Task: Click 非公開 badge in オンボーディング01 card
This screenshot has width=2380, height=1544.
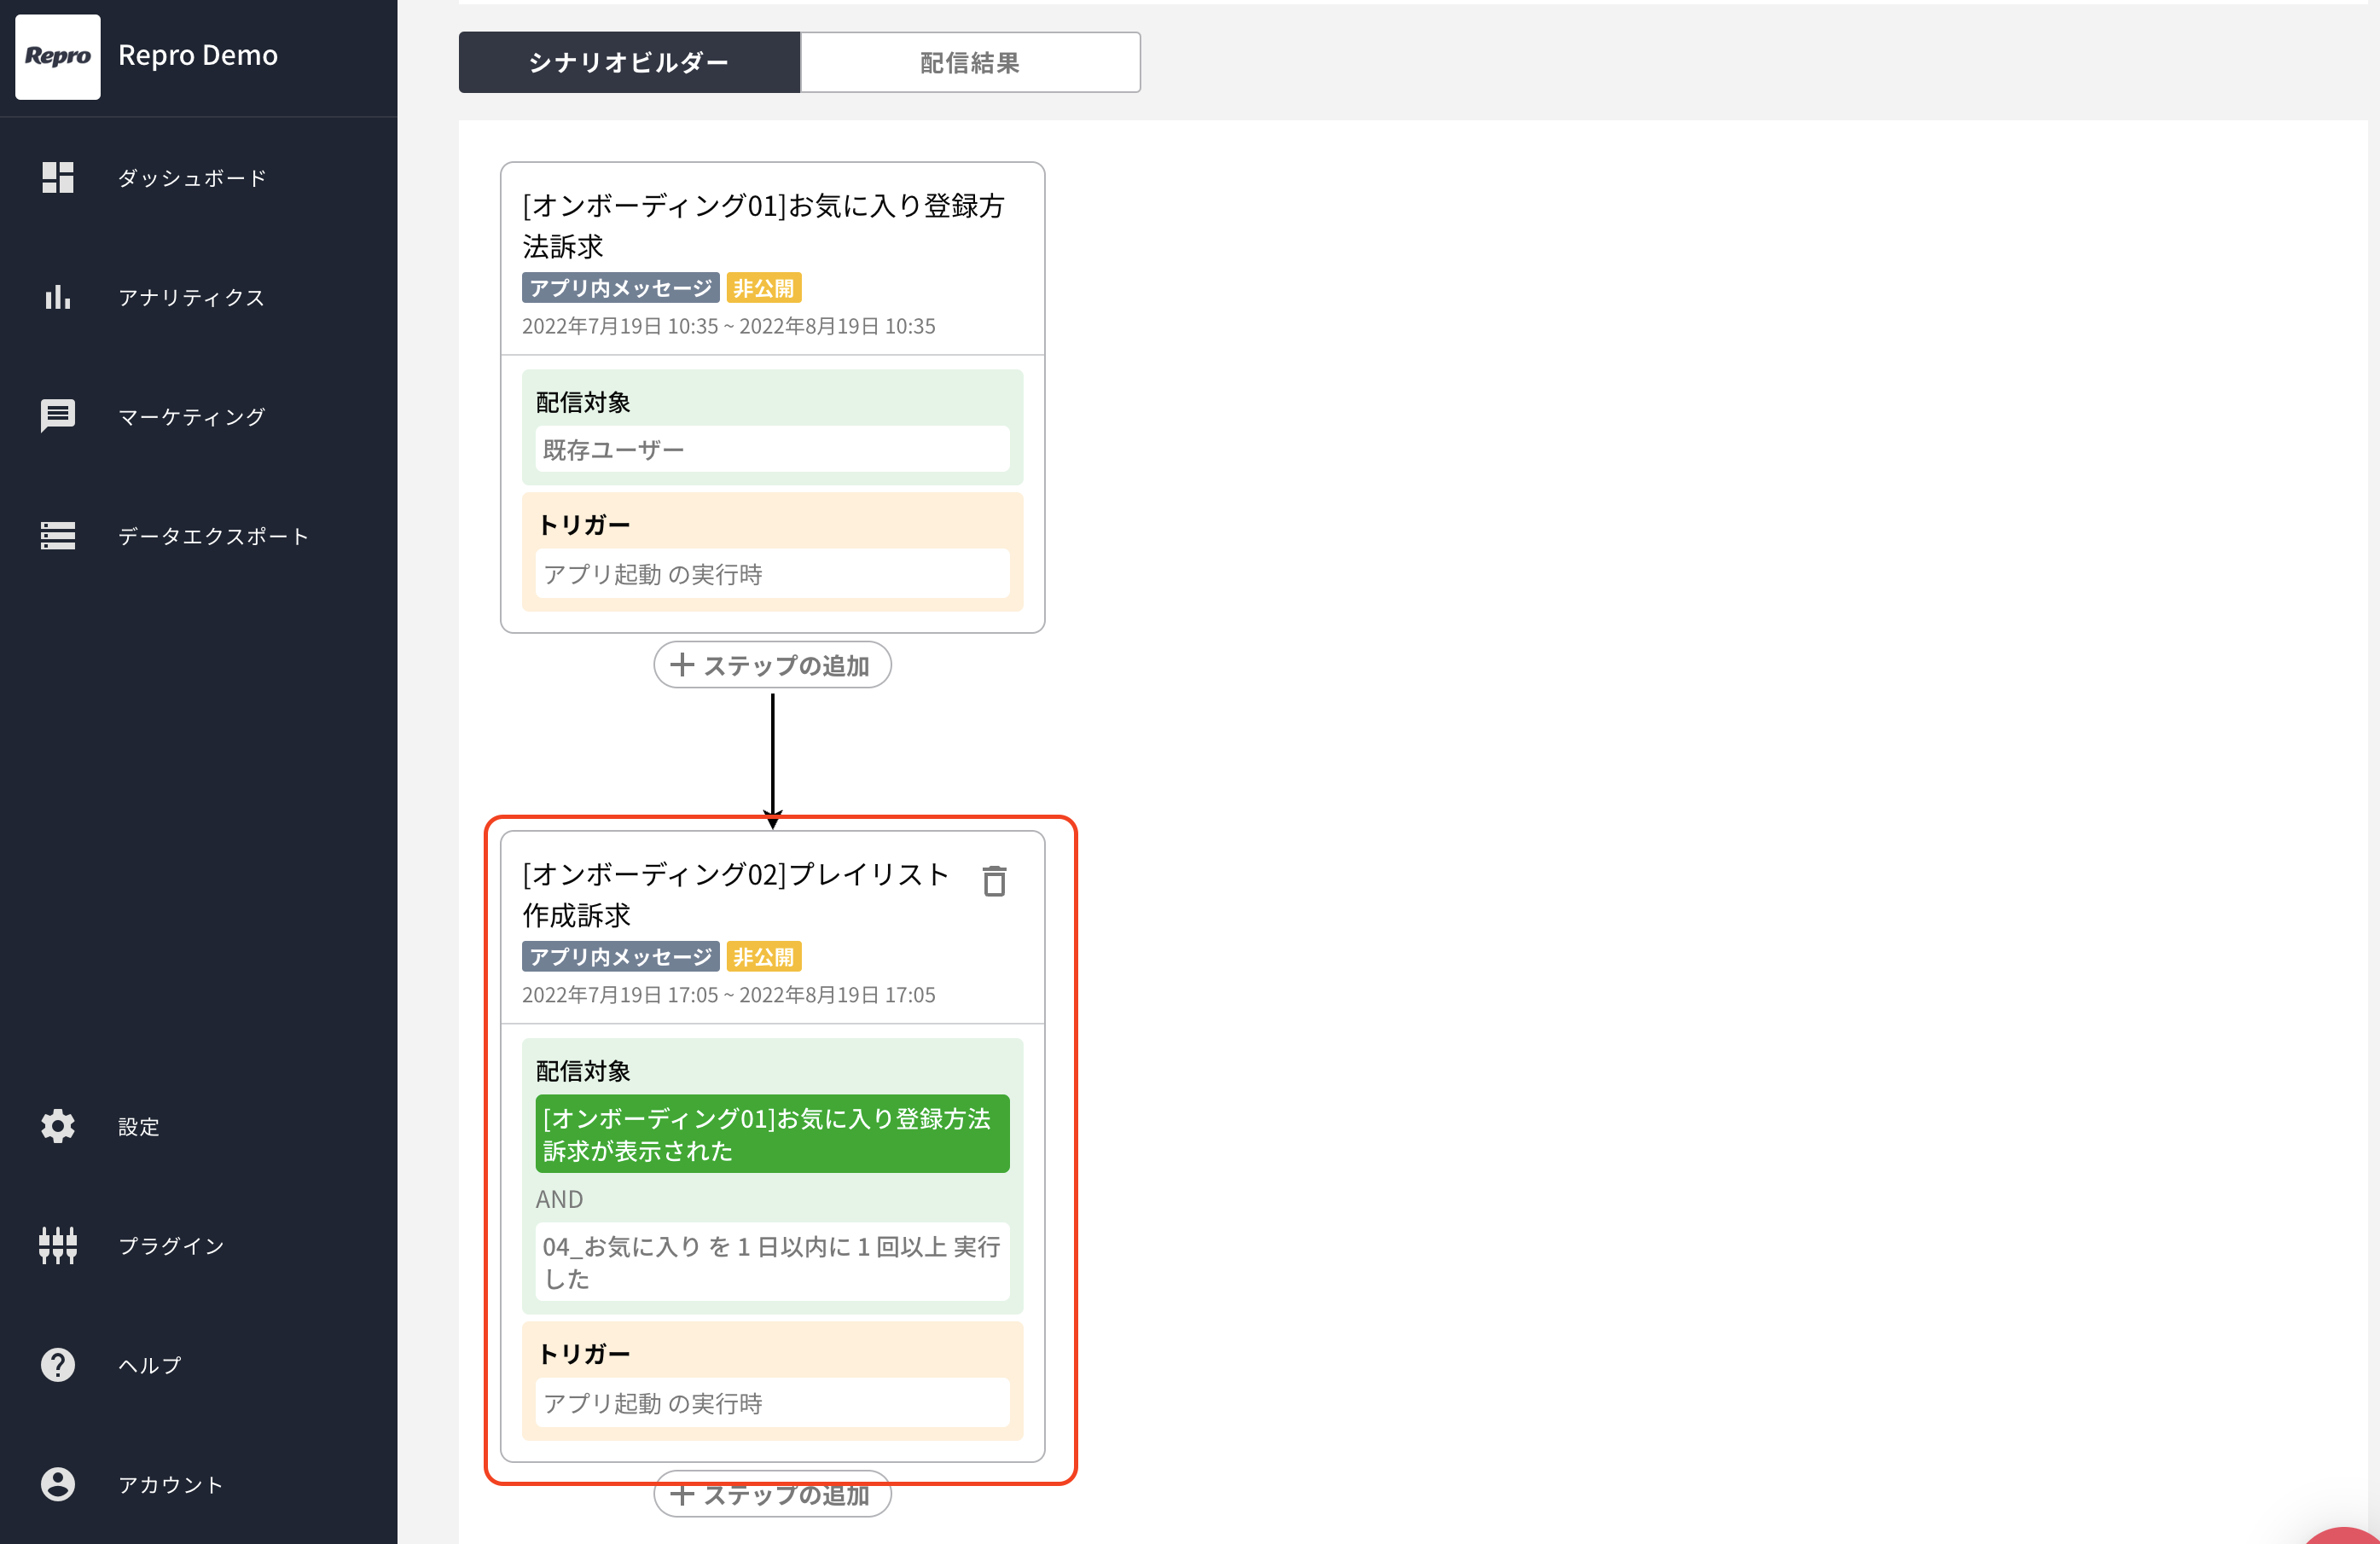Action: coord(764,288)
